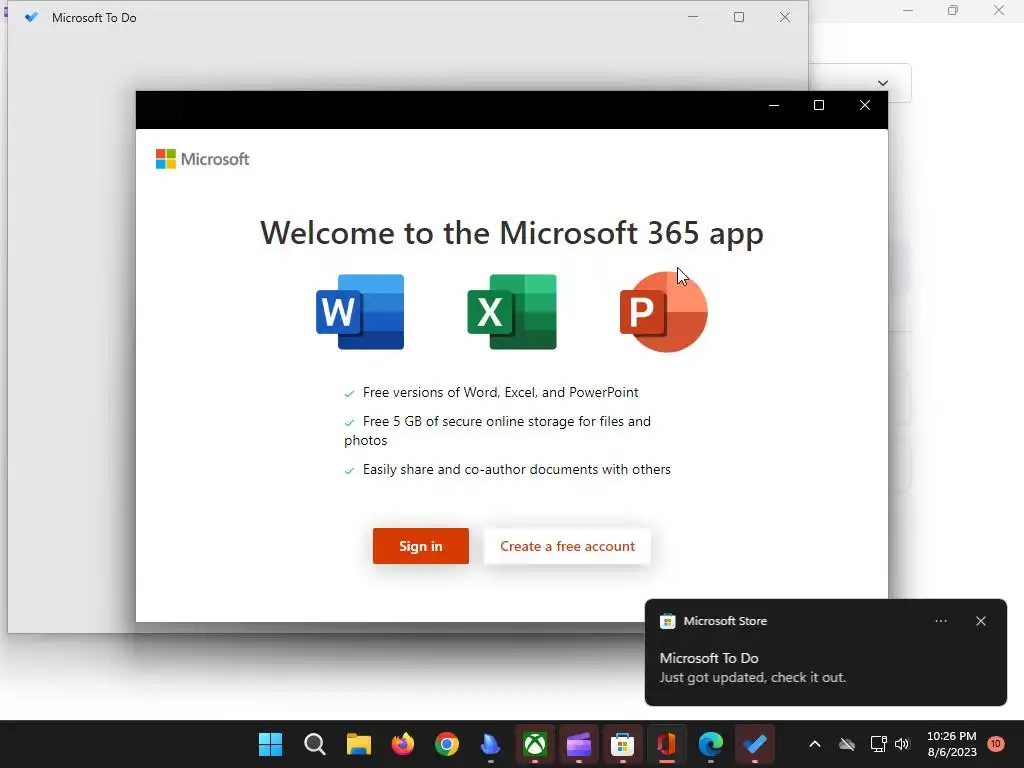This screenshot has height=768, width=1024.
Task: Open notification options ellipsis menu
Action: [x=940, y=621]
